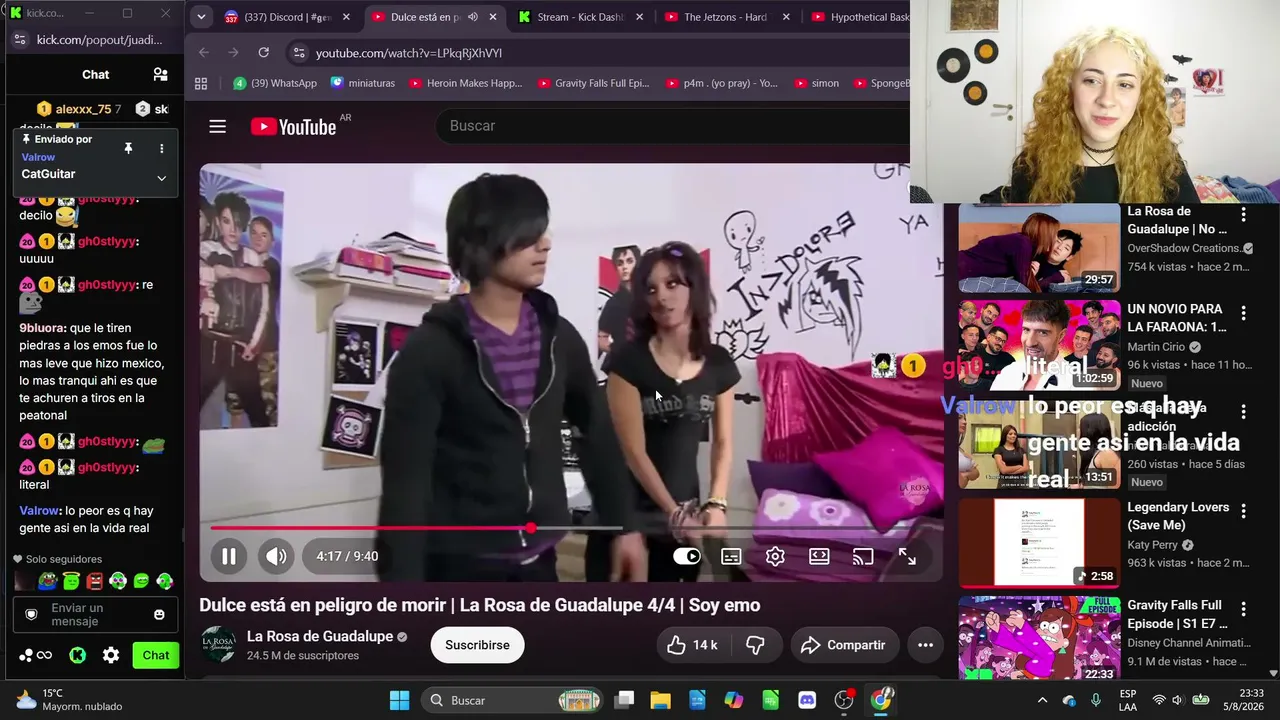Image resolution: width=1280 pixels, height=720 pixels.
Task: Open taskbar volume control
Action: point(1180,700)
